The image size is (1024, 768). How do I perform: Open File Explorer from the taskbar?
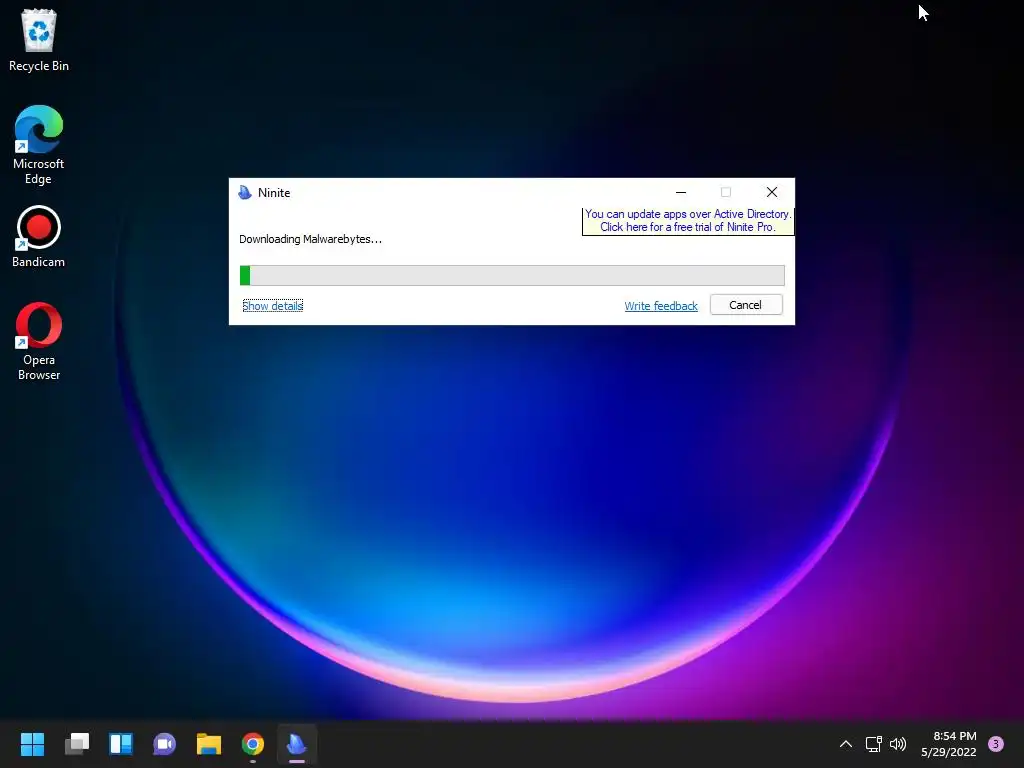(x=209, y=744)
